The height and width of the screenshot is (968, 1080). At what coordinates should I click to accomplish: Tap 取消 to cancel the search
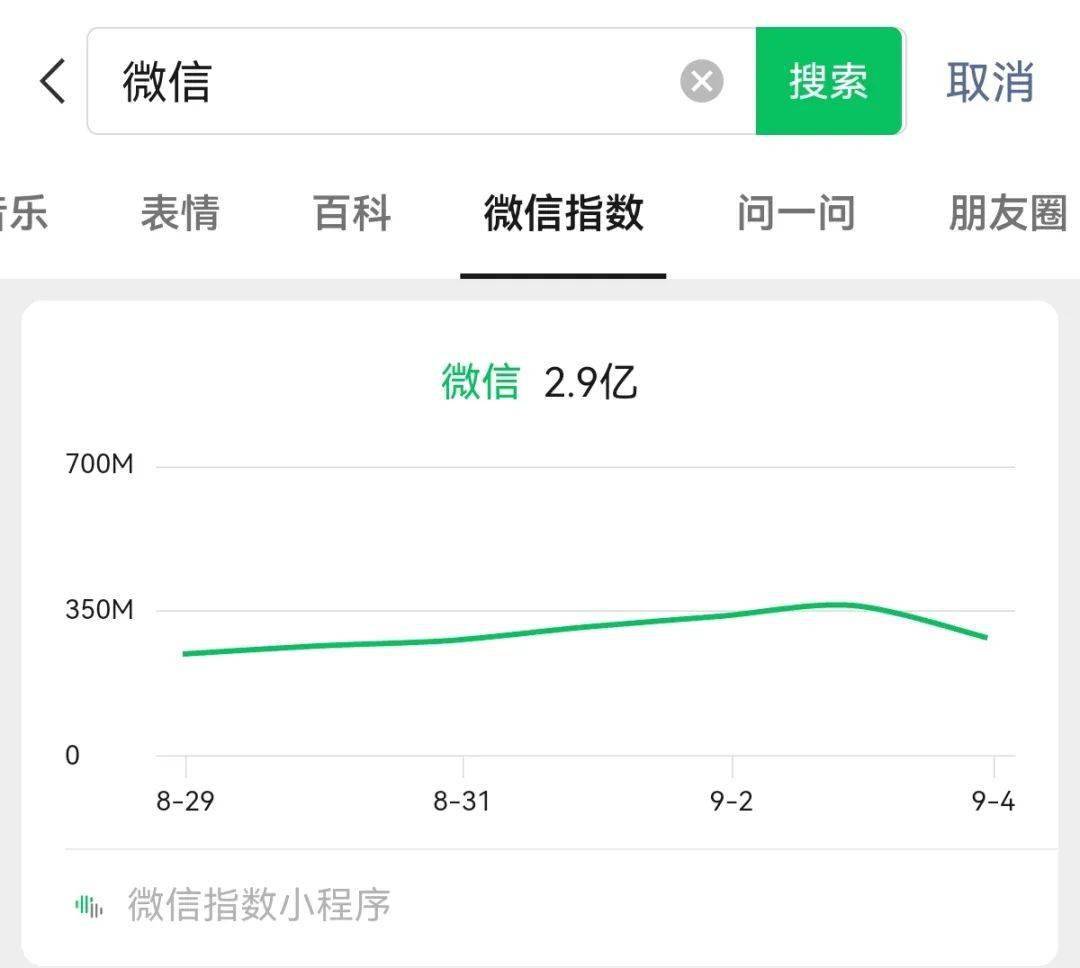(x=990, y=81)
